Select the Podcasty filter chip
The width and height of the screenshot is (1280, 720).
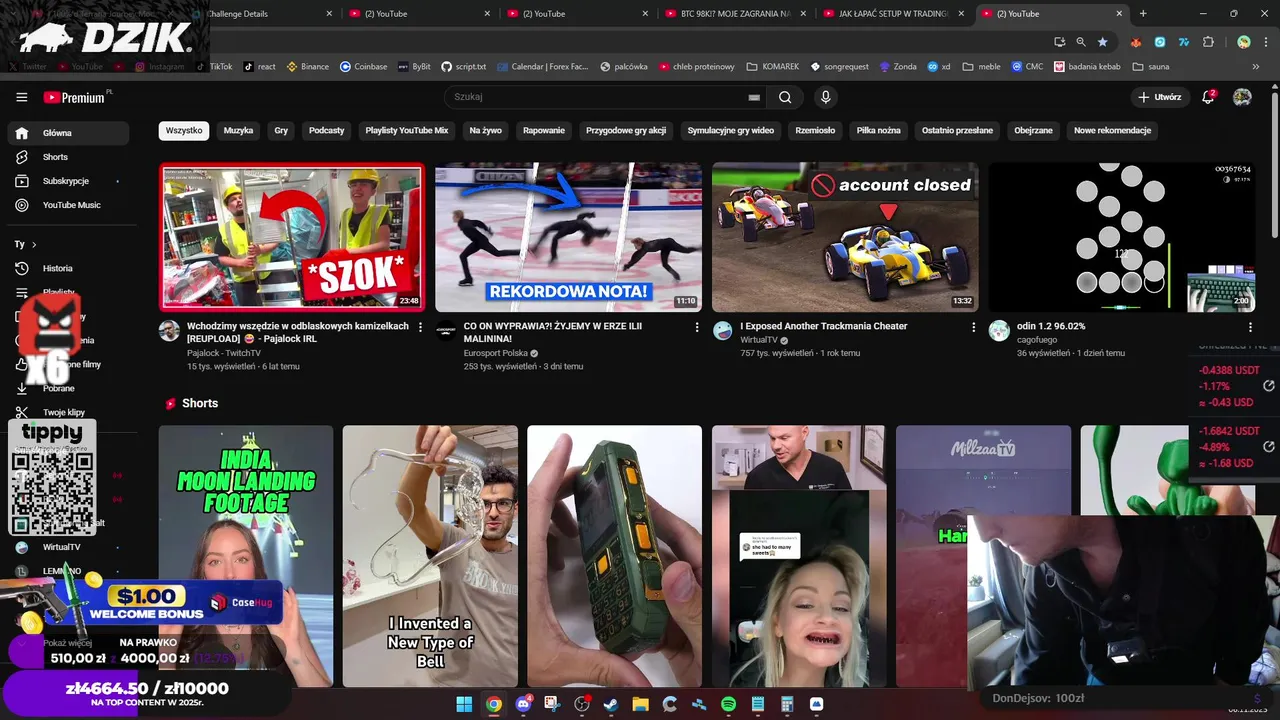(326, 131)
